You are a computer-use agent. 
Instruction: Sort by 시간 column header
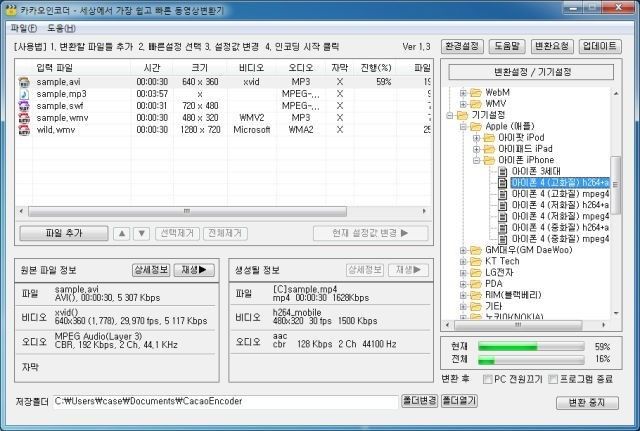152,68
